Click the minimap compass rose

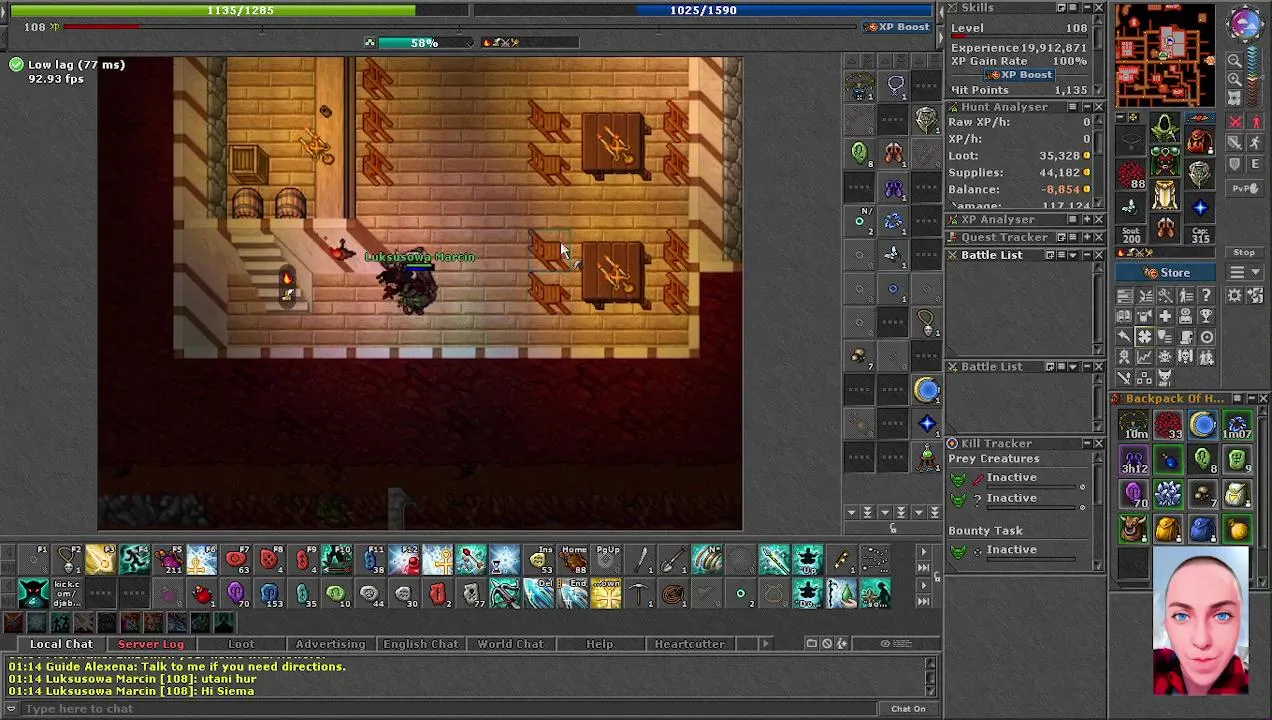1245,22
